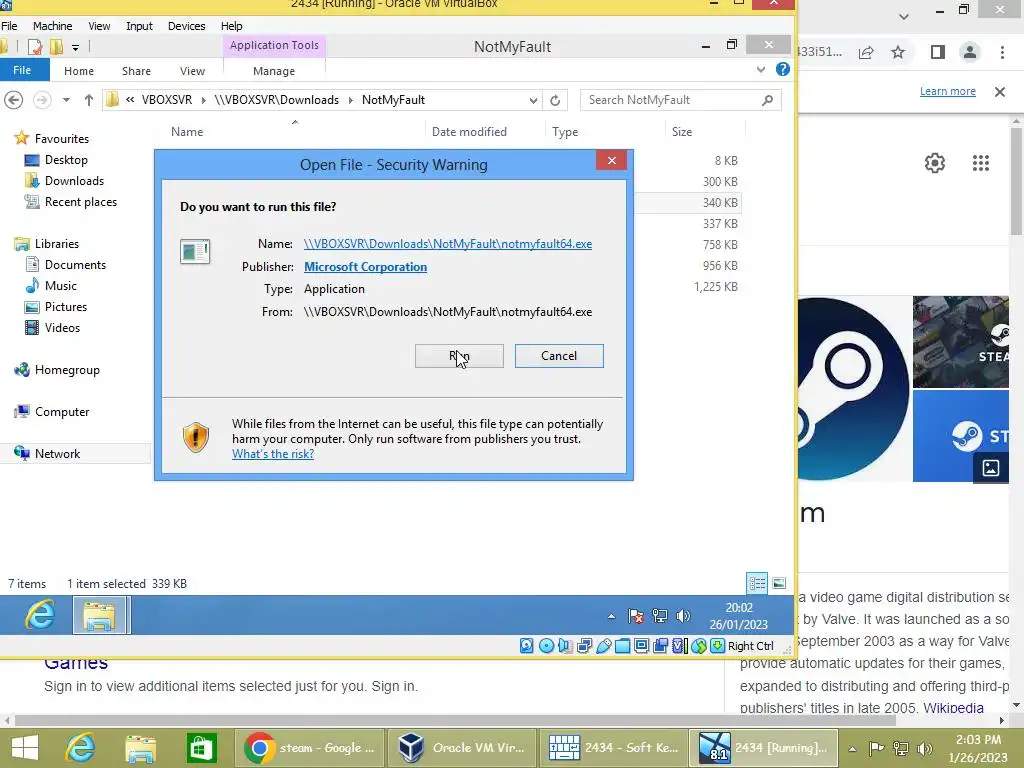Switch to the Oracle VM VirtualBox Manager taskbar button
Screen dimensions: 1024x768
click(462, 748)
